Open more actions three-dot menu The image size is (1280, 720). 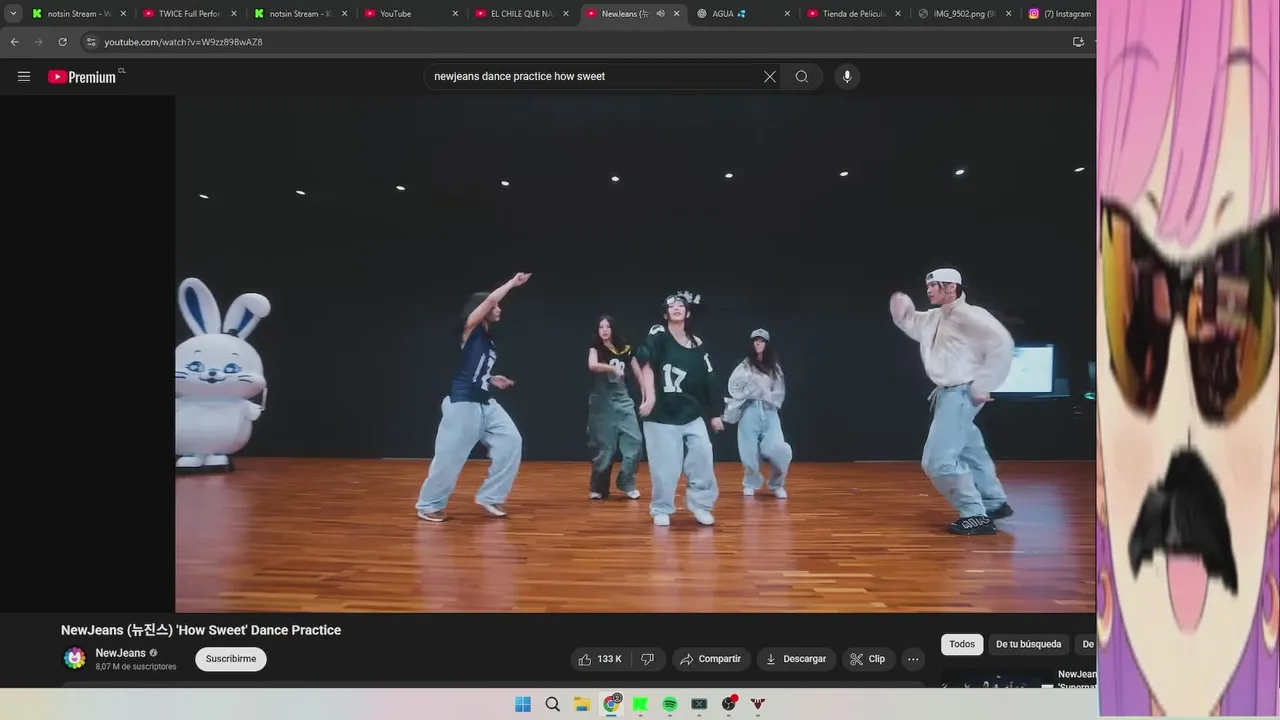coord(913,659)
